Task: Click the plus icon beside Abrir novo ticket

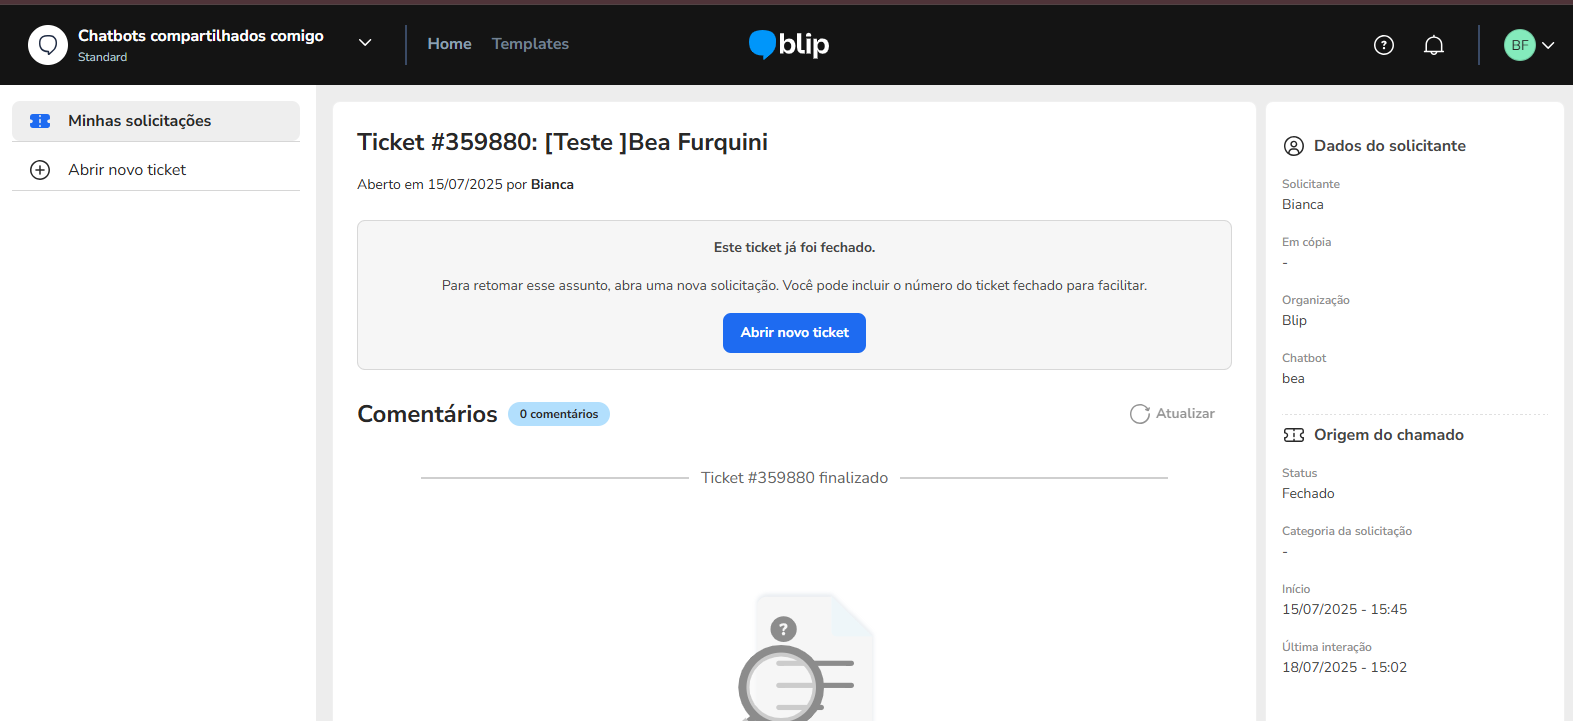Action: click(x=40, y=170)
